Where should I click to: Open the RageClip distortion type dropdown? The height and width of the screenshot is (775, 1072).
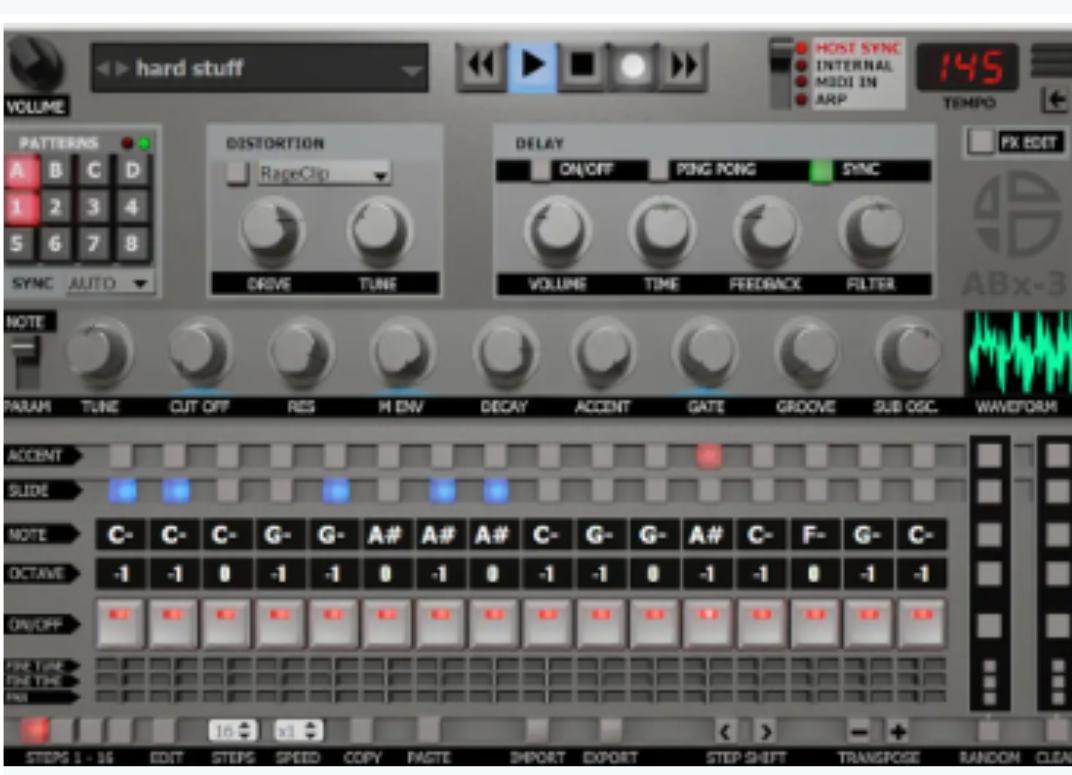324,174
